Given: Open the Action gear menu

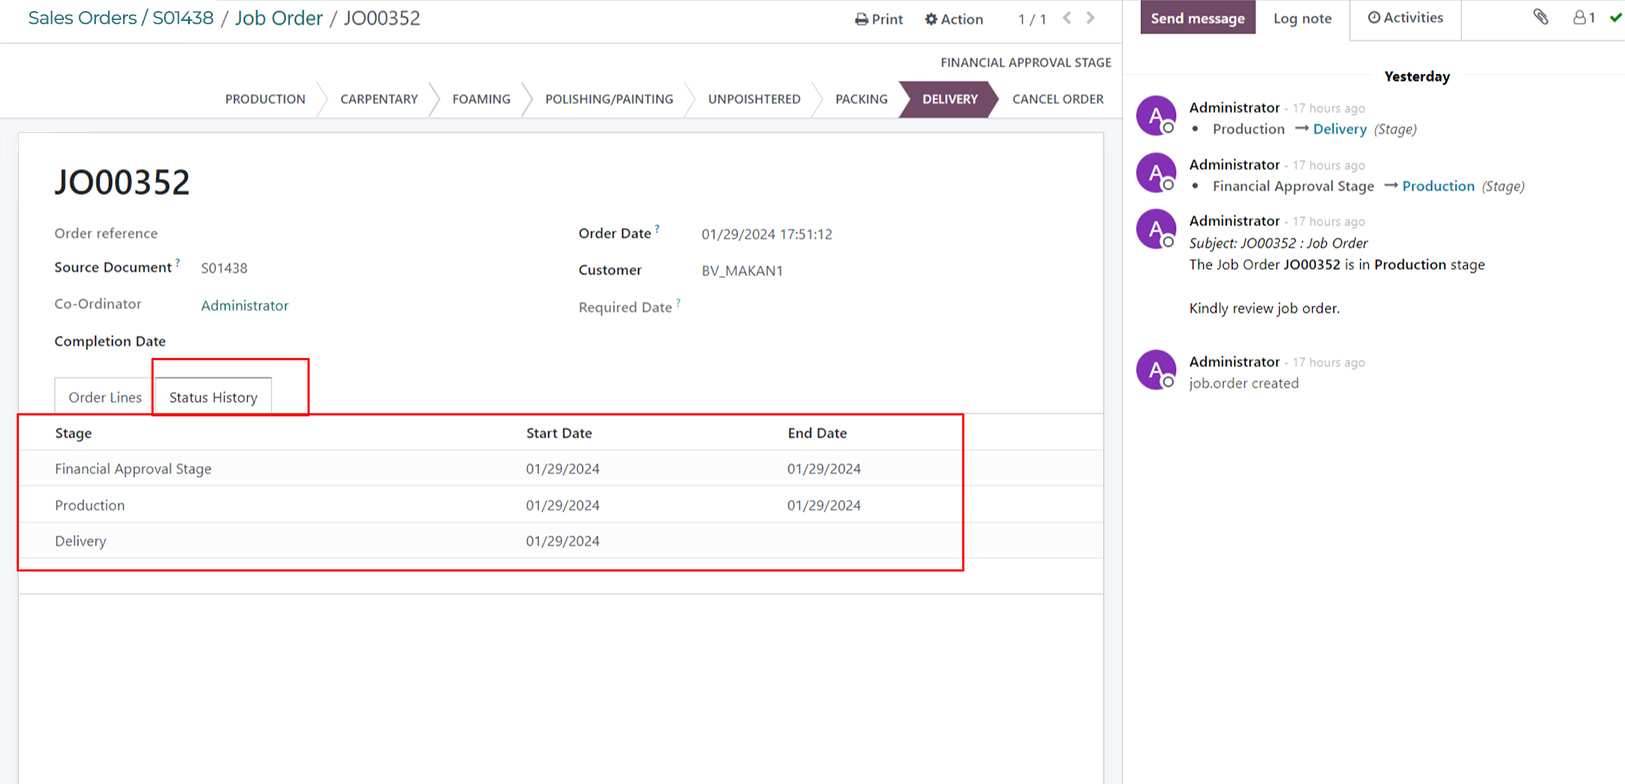Looking at the screenshot, I should pos(954,19).
